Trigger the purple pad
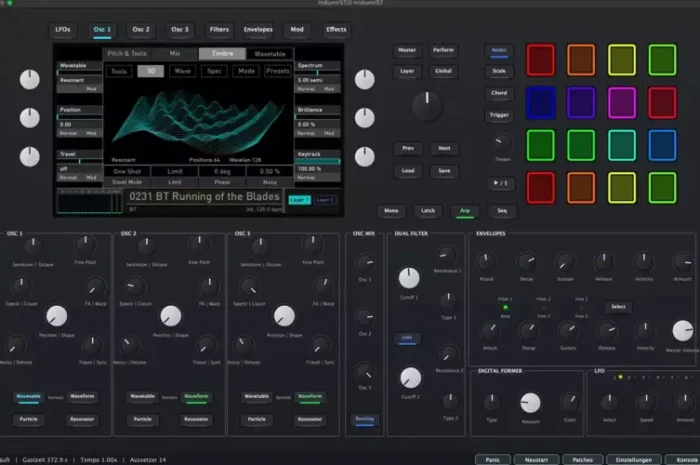The width and height of the screenshot is (700, 465). 581,103
